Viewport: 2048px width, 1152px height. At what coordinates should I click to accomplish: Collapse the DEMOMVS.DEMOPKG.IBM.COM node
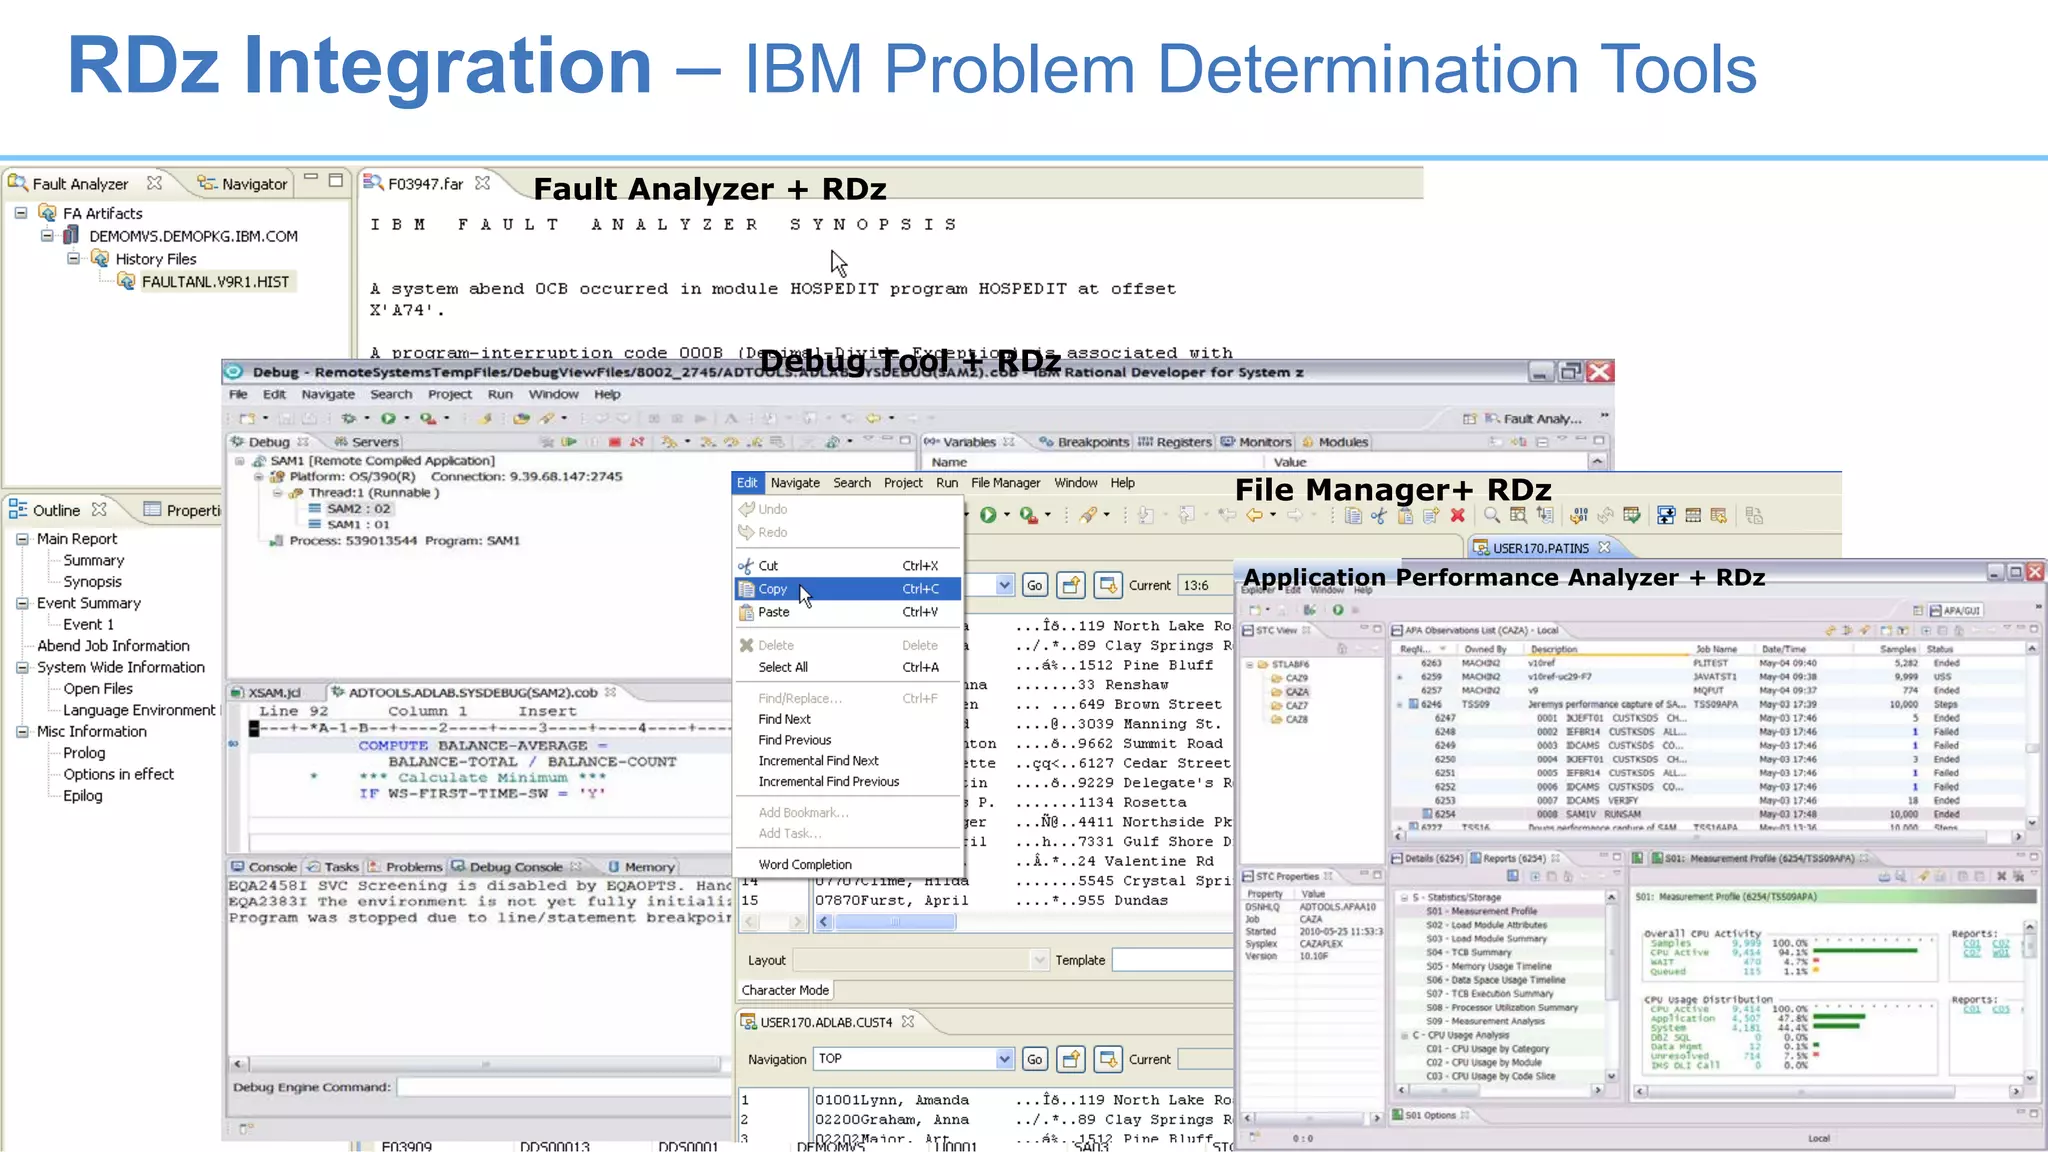coord(47,236)
